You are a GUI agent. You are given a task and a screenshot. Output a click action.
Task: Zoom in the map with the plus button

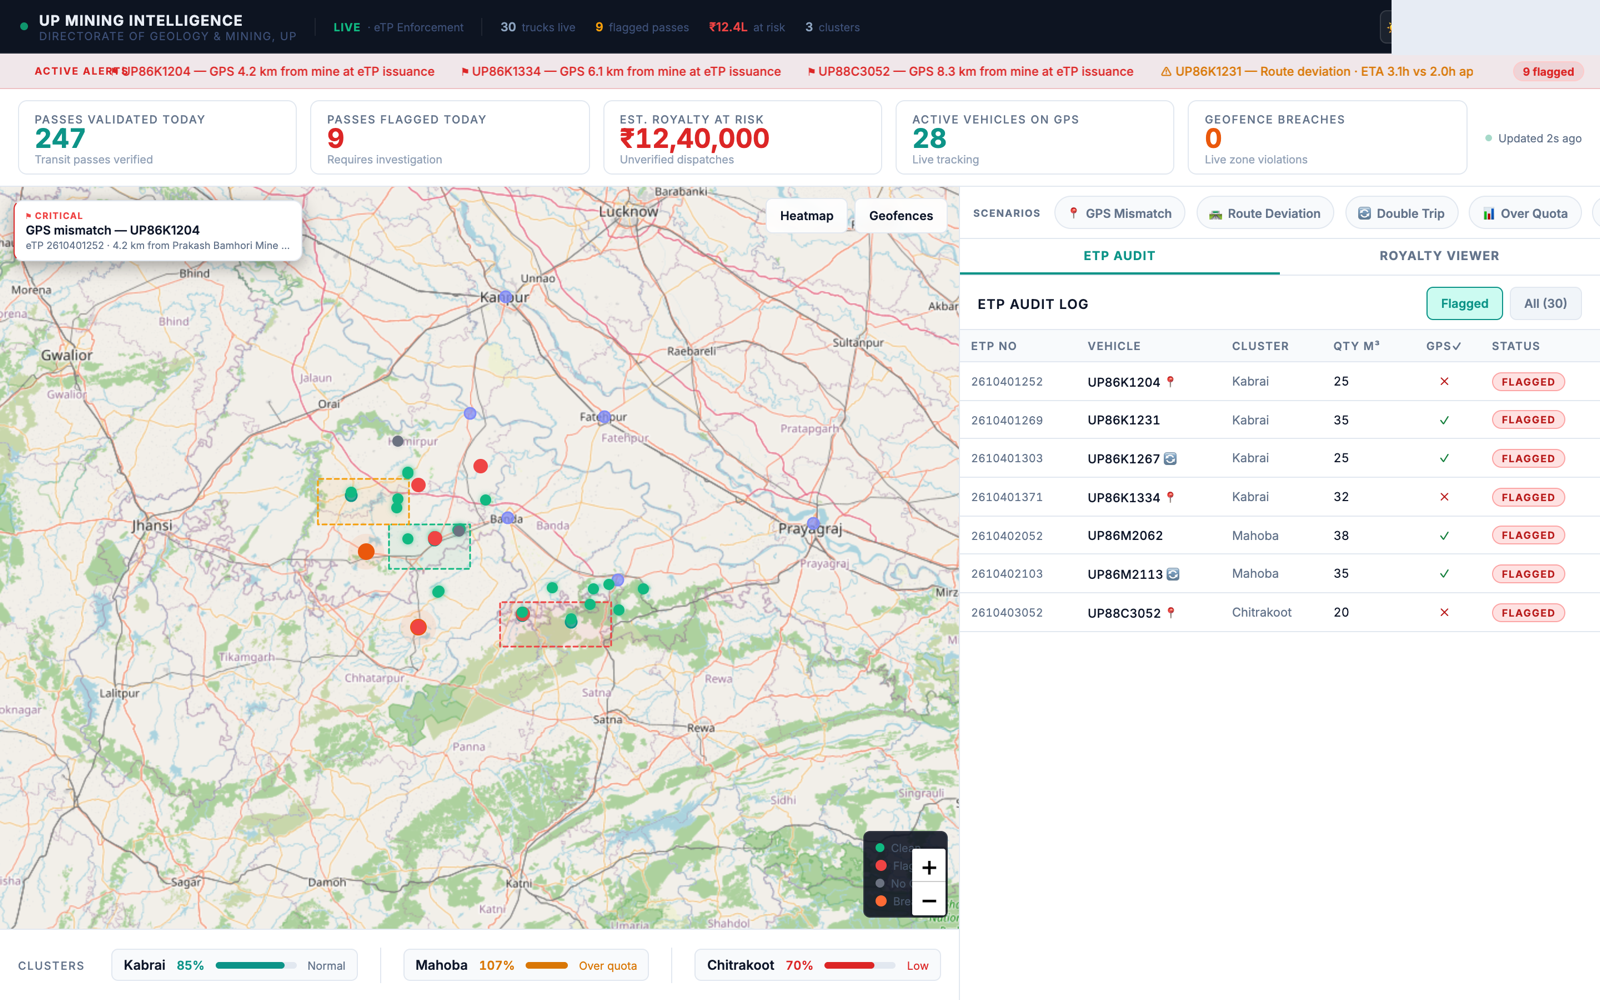(x=928, y=867)
